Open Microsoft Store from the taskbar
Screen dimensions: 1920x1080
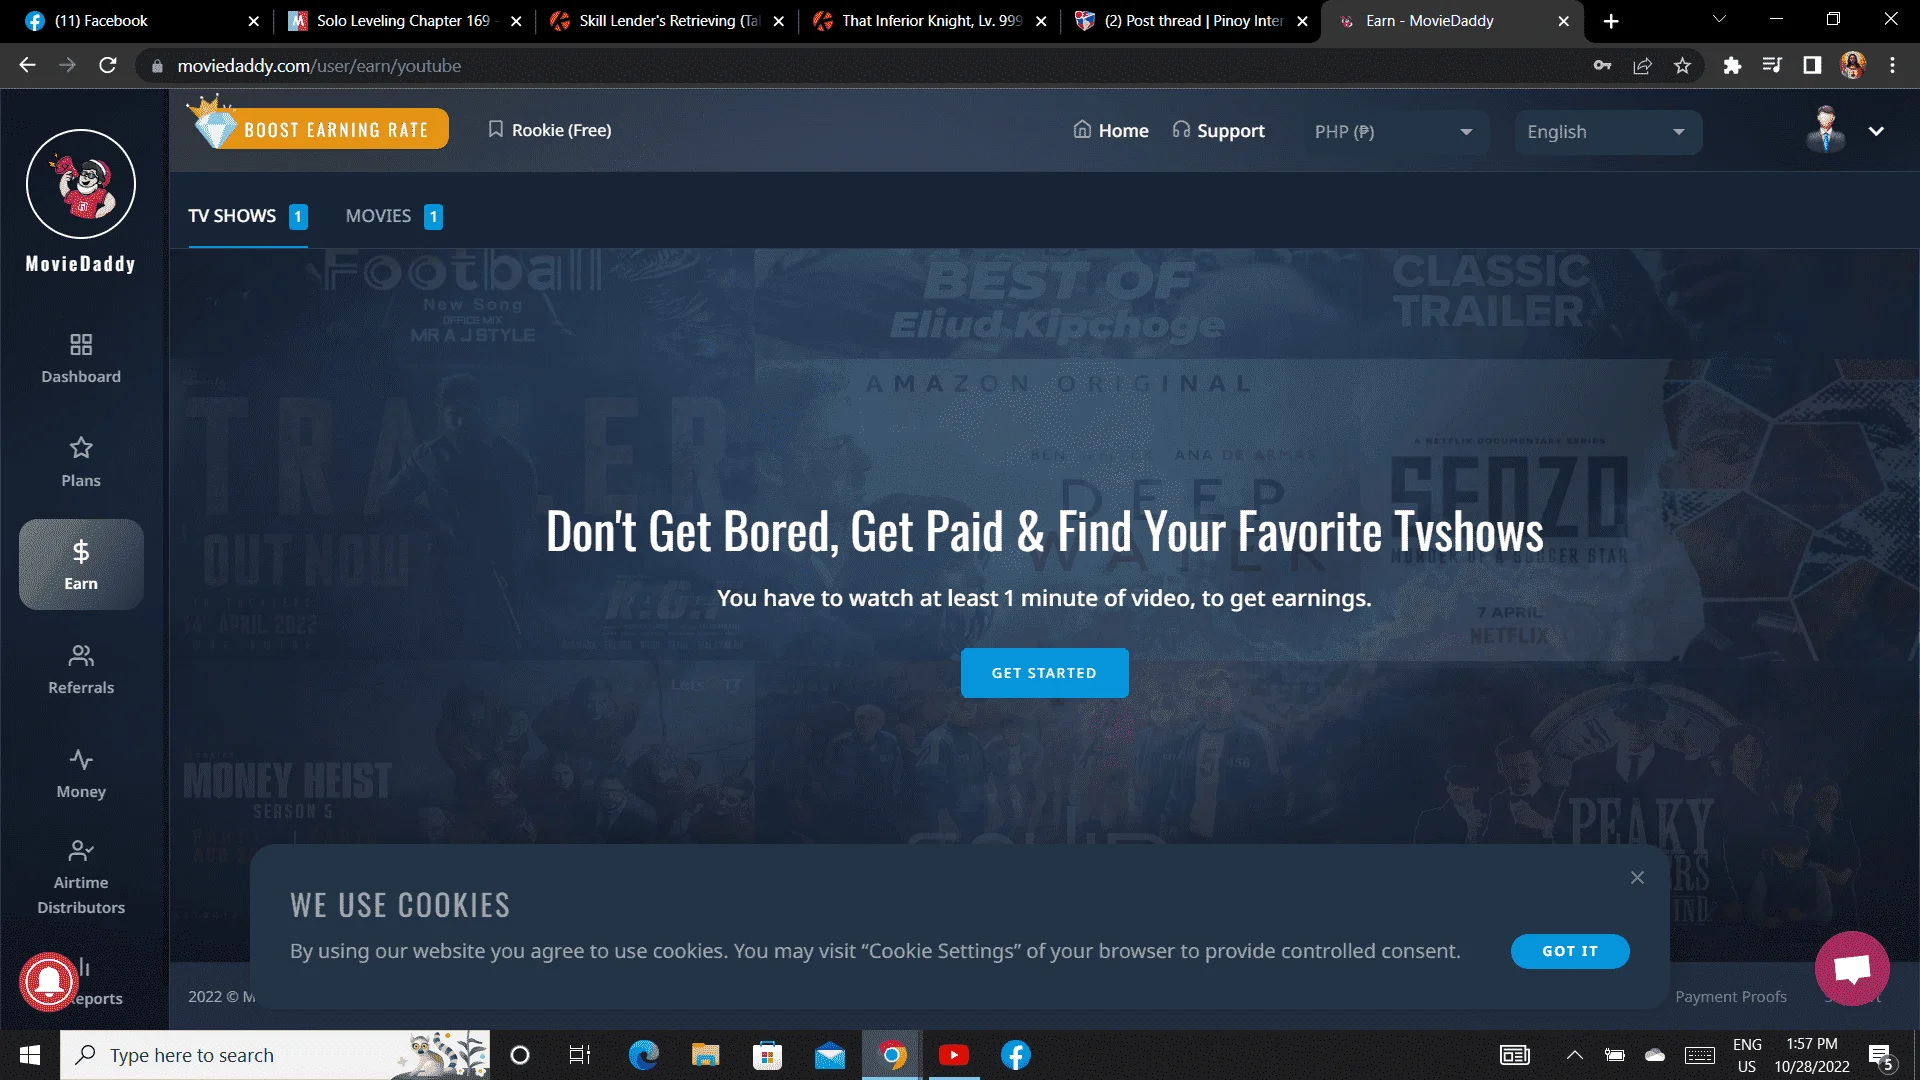[767, 1055]
